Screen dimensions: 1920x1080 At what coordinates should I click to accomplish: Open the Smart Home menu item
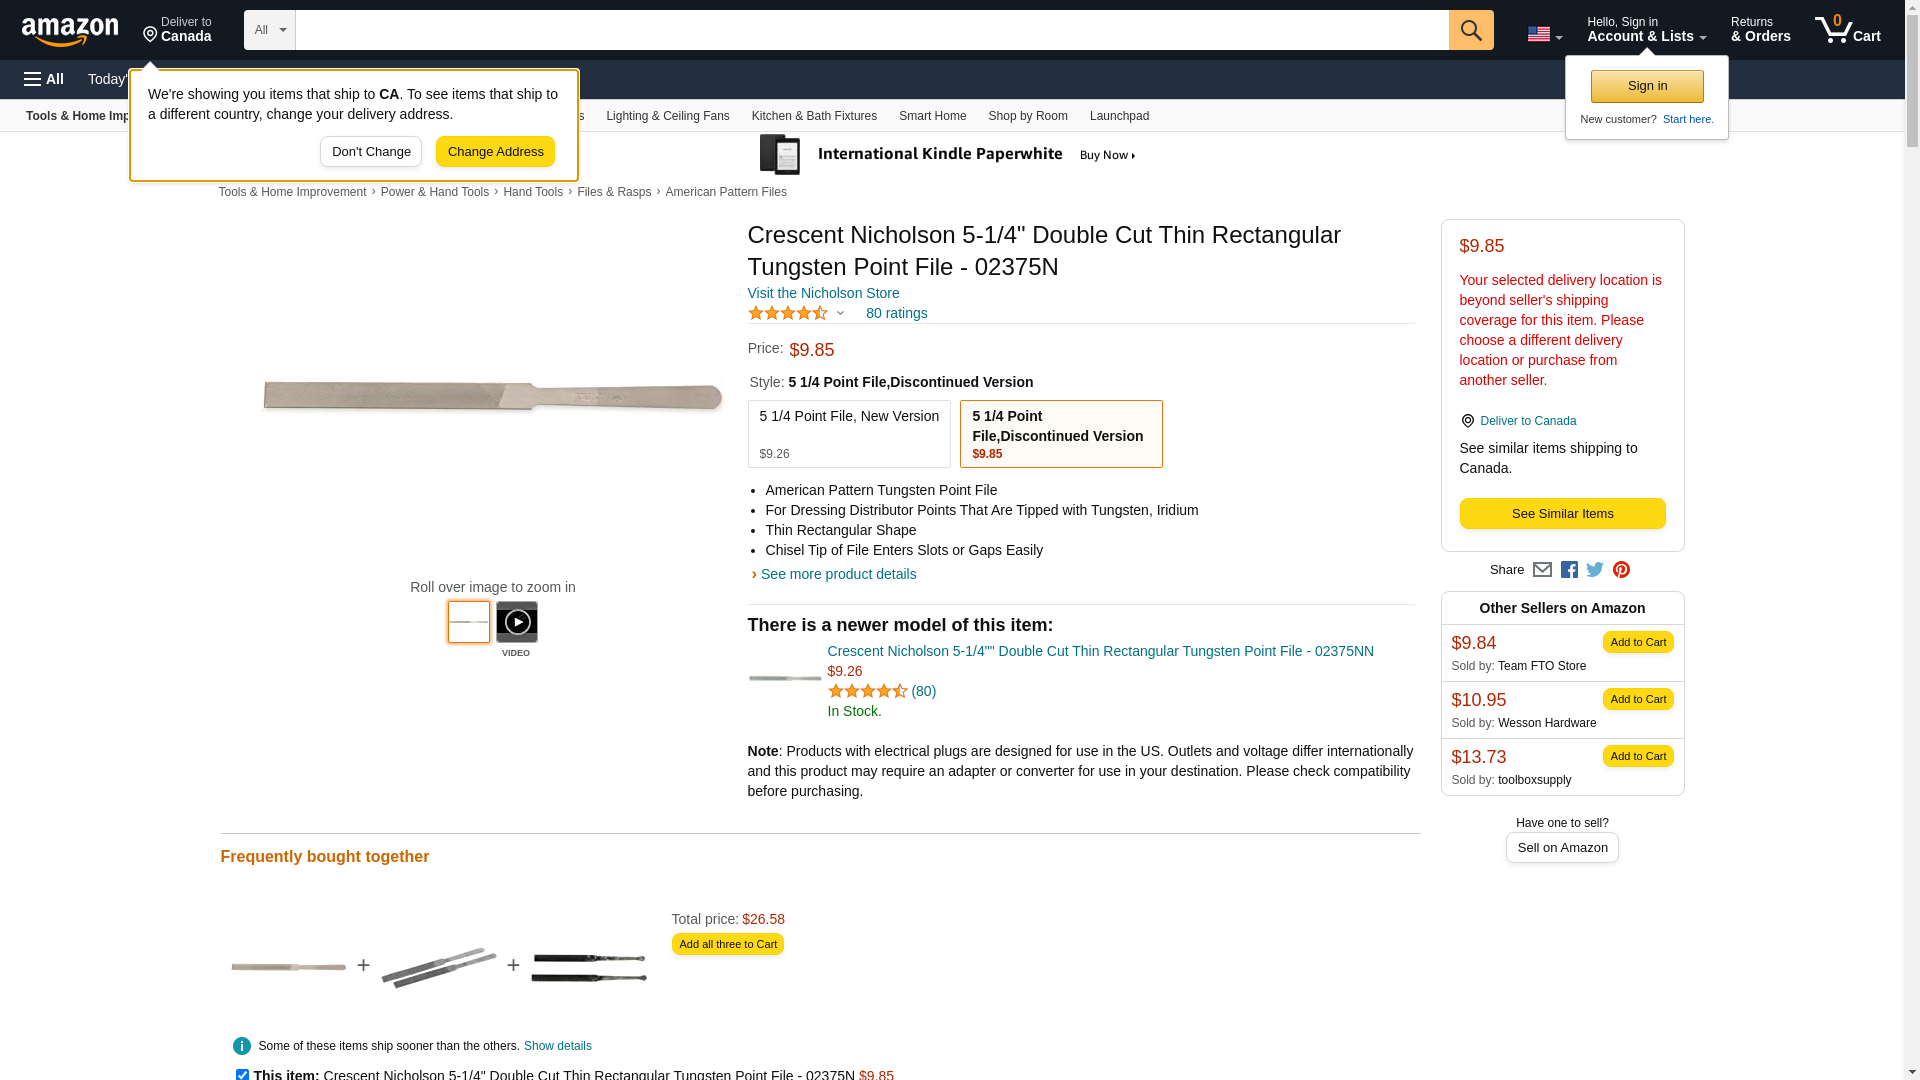tap(932, 116)
